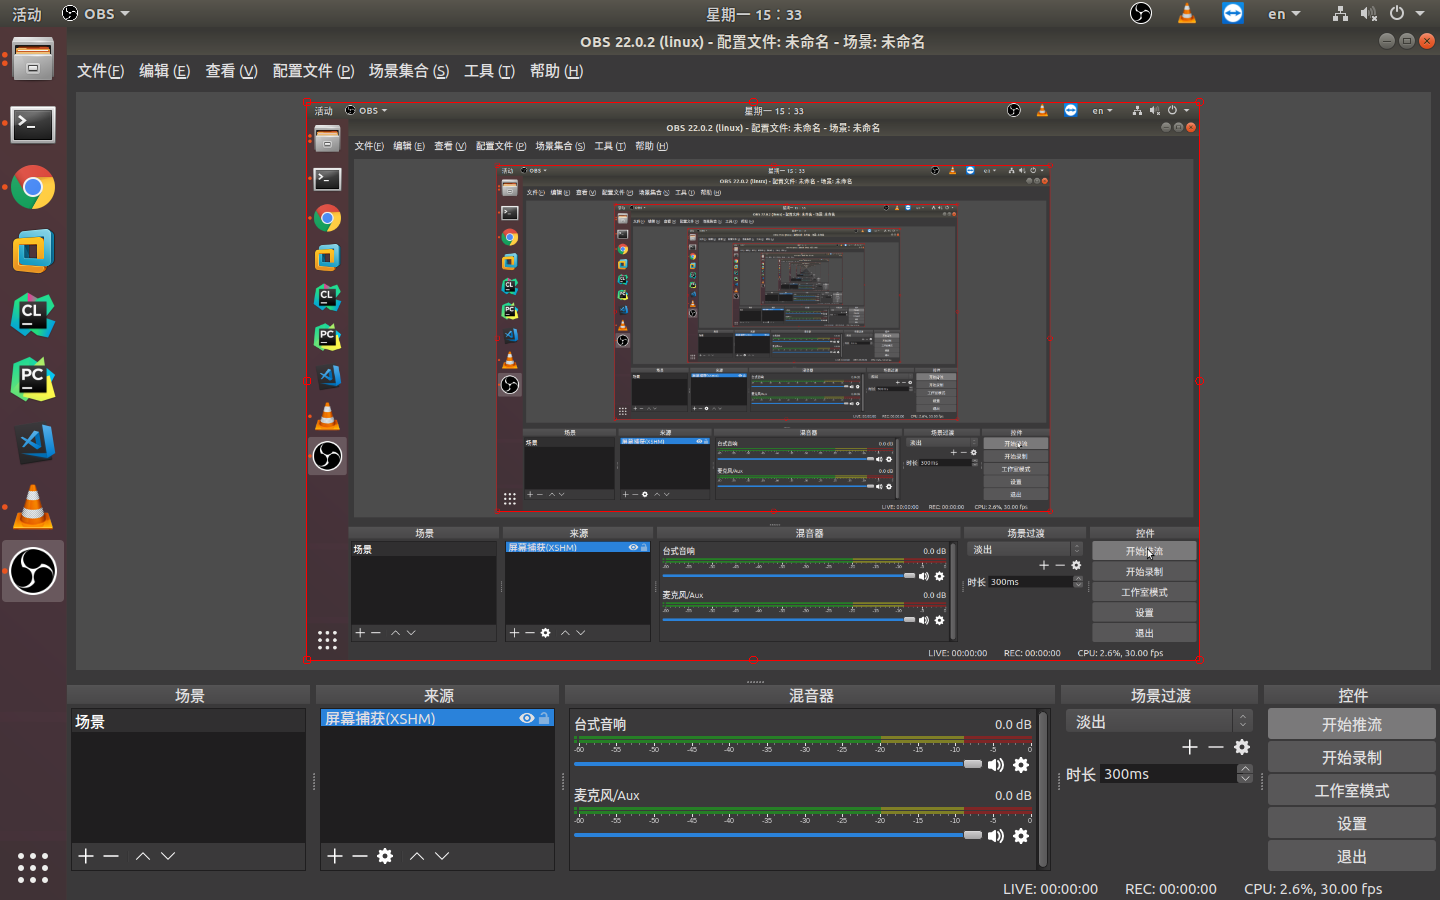Open 设置 settings button

1352,823
